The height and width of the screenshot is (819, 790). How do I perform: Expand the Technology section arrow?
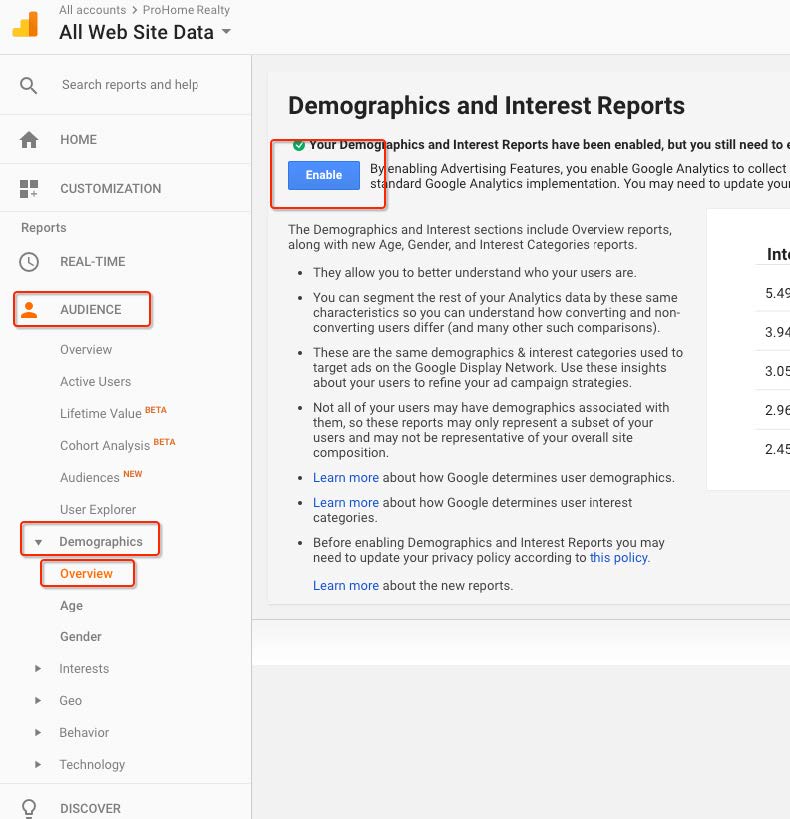[x=38, y=764]
